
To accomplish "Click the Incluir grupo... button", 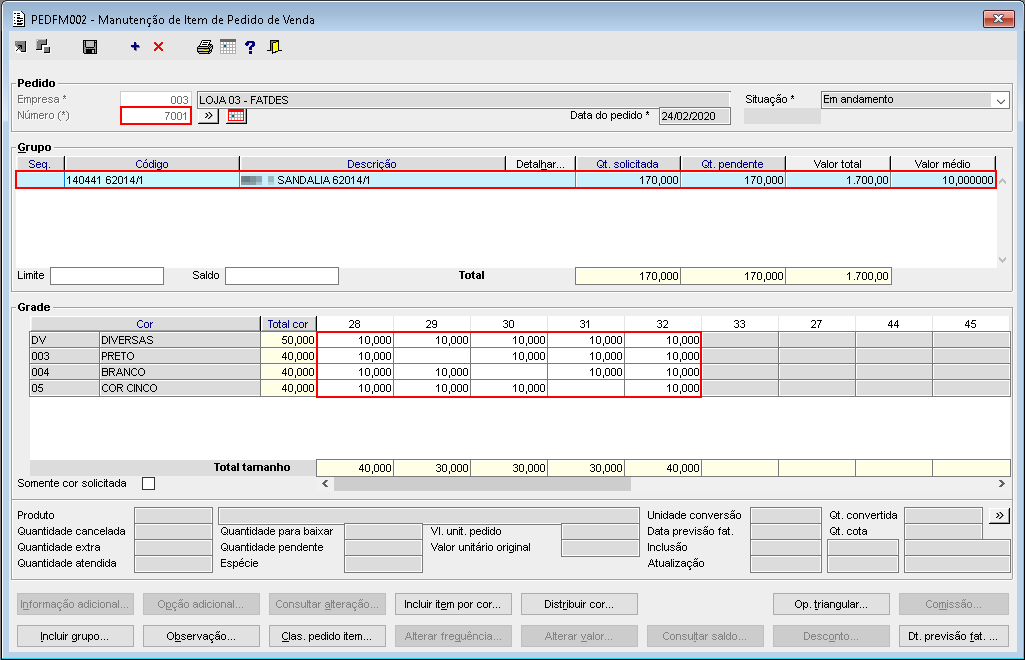I will coord(75,636).
